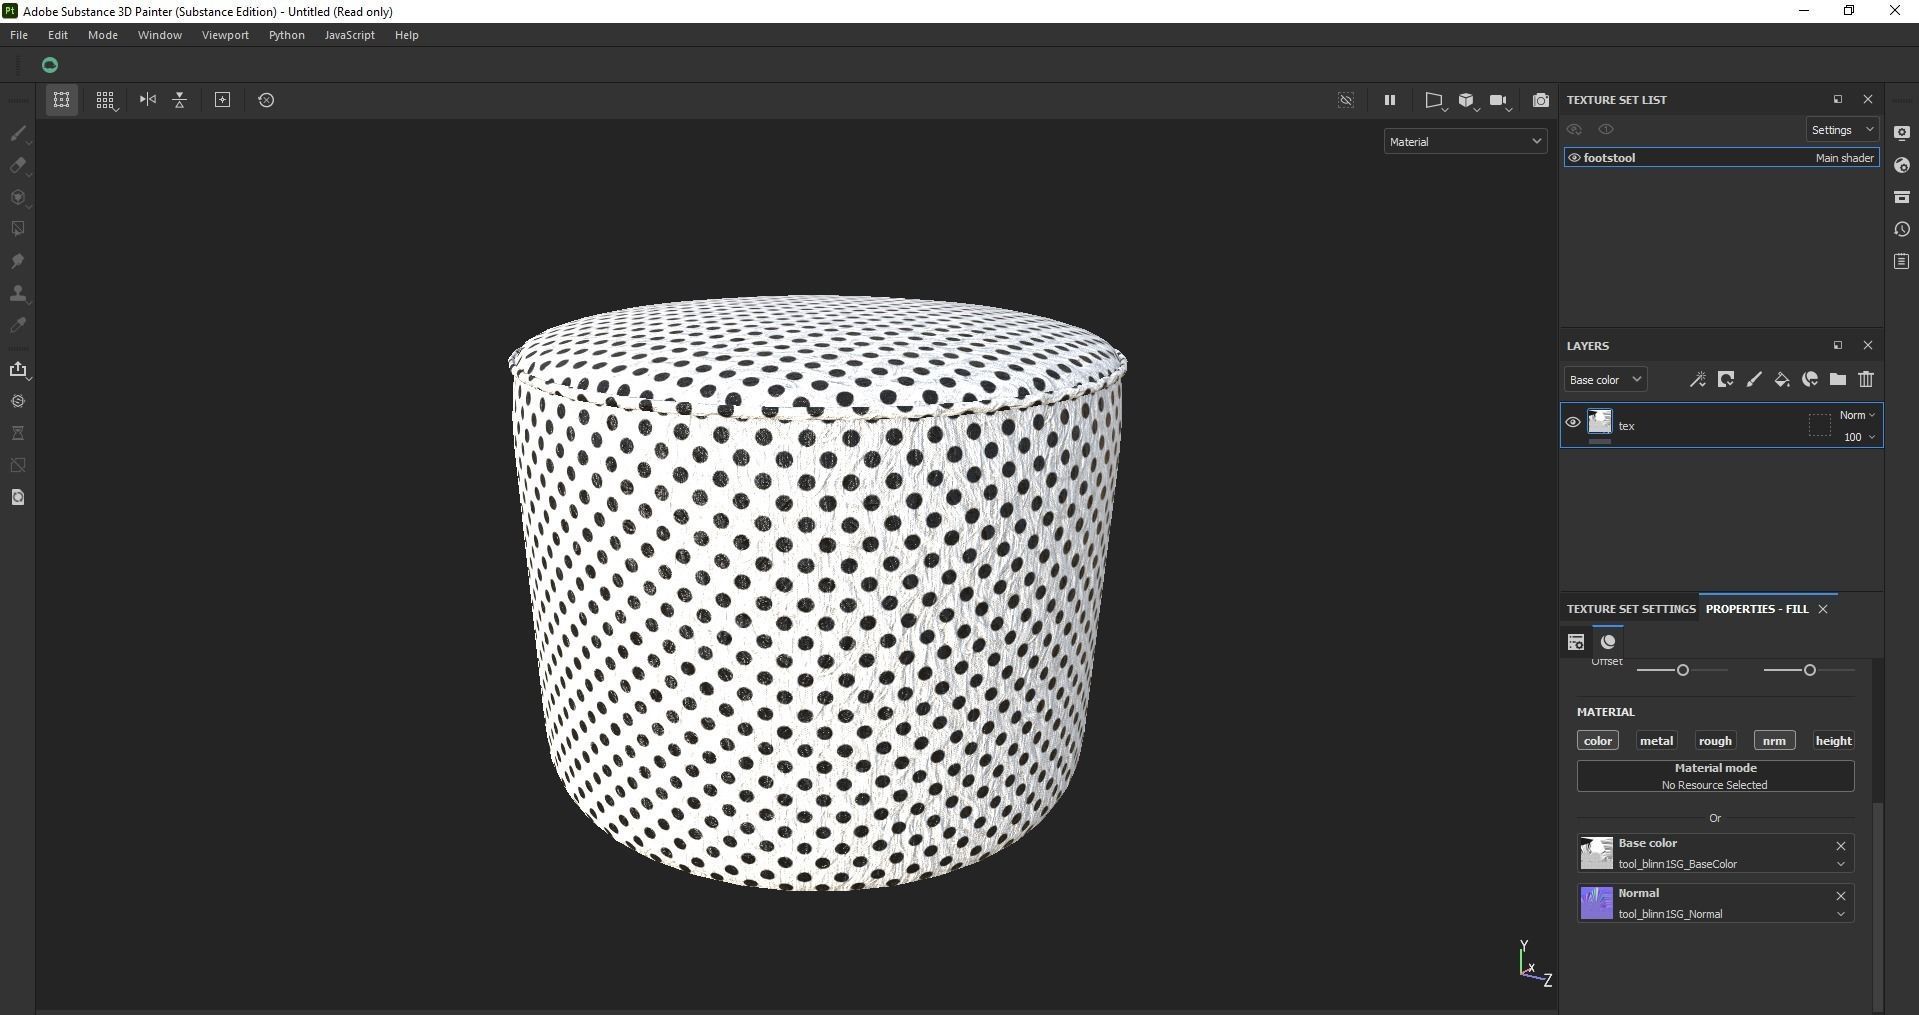Screen dimensions: 1919x1015
Task: Click the add effect magic wand icon
Action: pyautogui.click(x=1697, y=380)
